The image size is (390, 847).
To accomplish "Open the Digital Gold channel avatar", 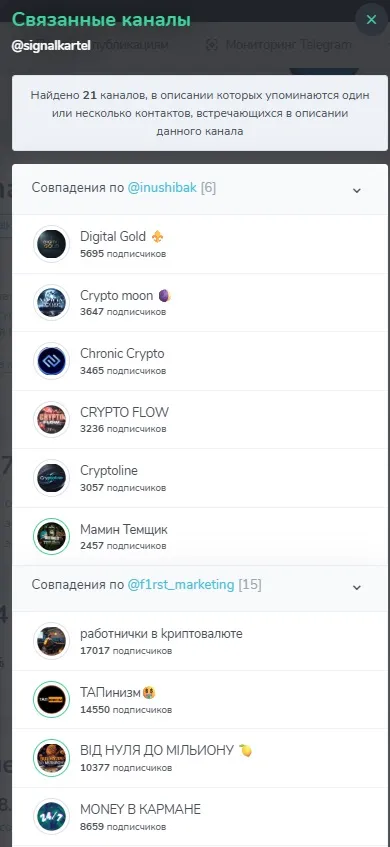I will (51, 244).
